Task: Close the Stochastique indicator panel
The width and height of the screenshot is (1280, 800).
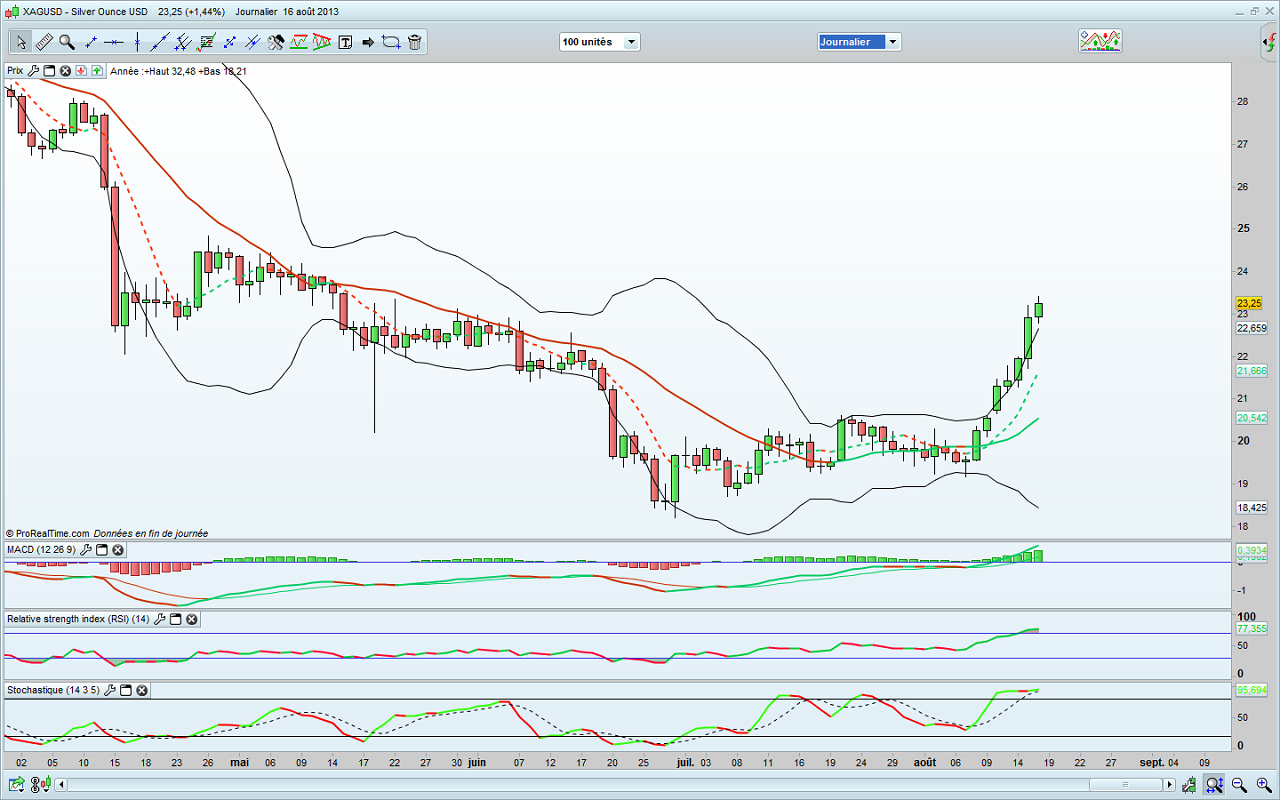Action: (142, 690)
